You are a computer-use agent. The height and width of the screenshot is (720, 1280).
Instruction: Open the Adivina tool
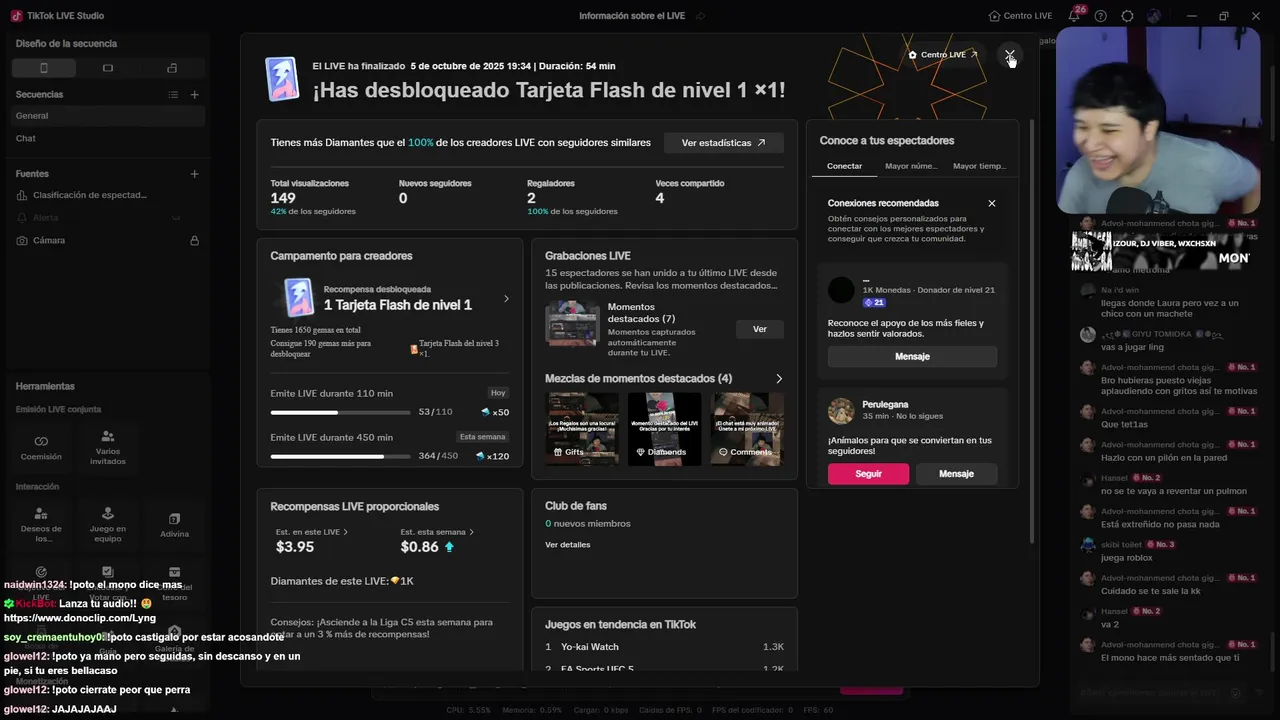tap(174, 525)
